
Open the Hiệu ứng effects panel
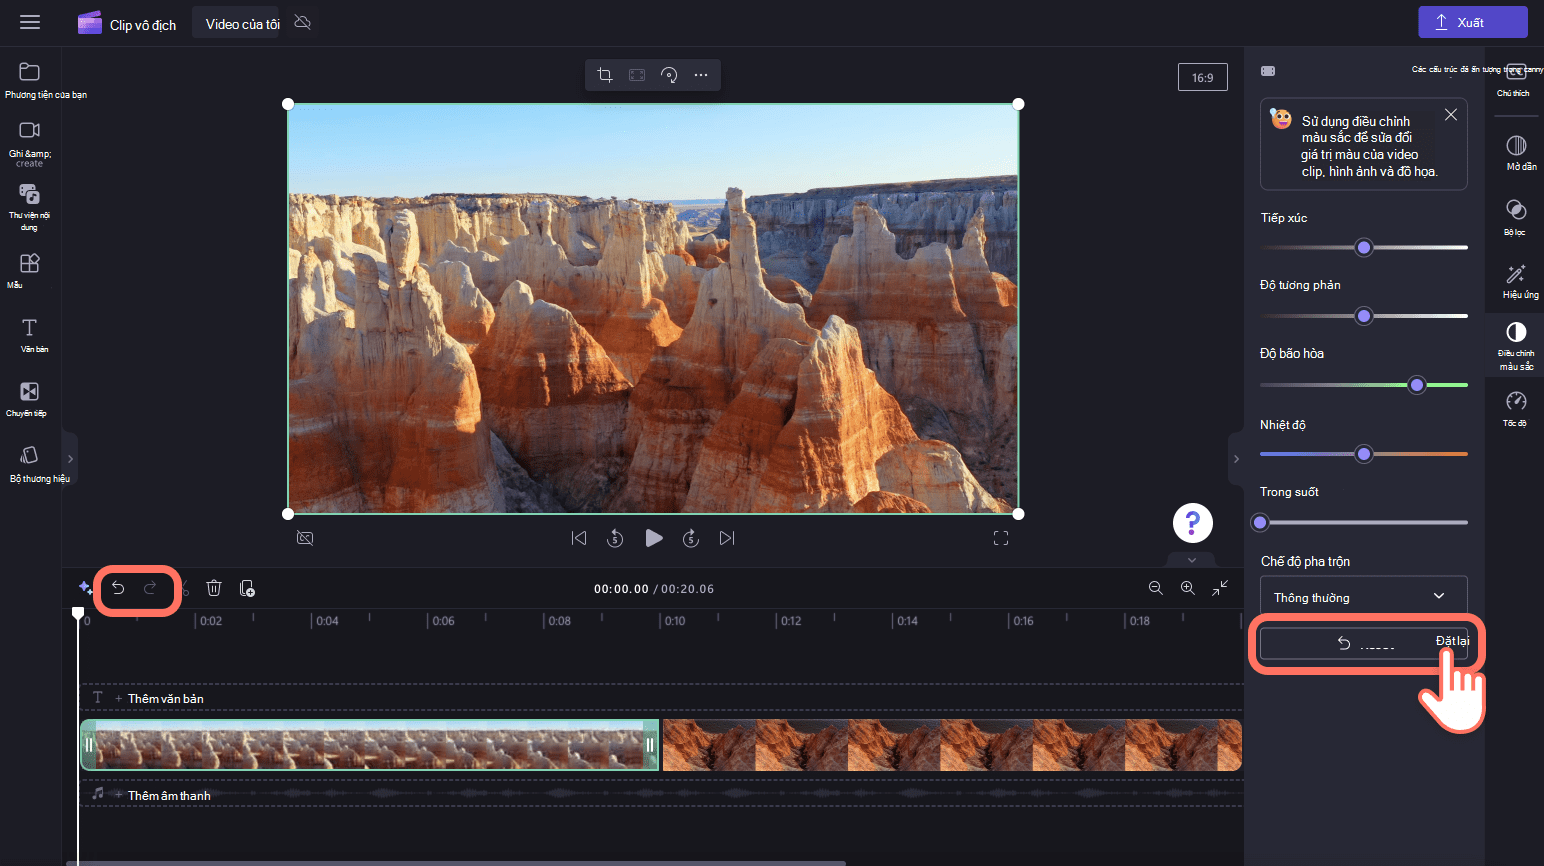click(1516, 280)
